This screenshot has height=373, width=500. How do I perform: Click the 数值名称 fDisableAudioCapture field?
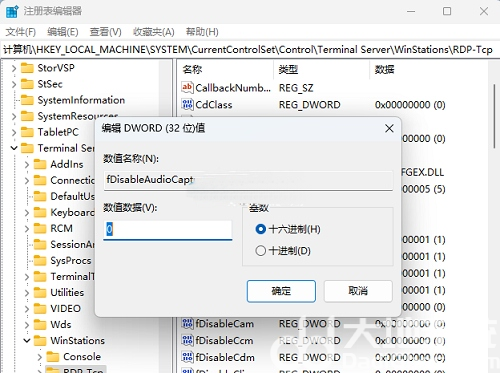pos(248,180)
